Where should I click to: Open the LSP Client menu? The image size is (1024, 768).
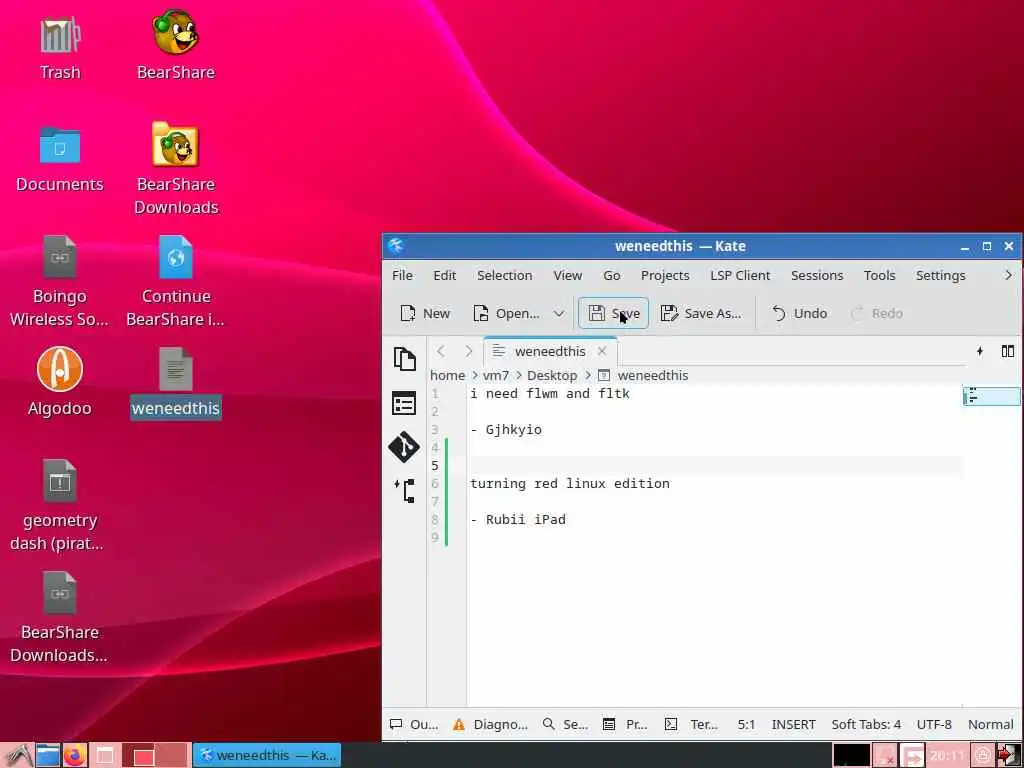coord(740,276)
